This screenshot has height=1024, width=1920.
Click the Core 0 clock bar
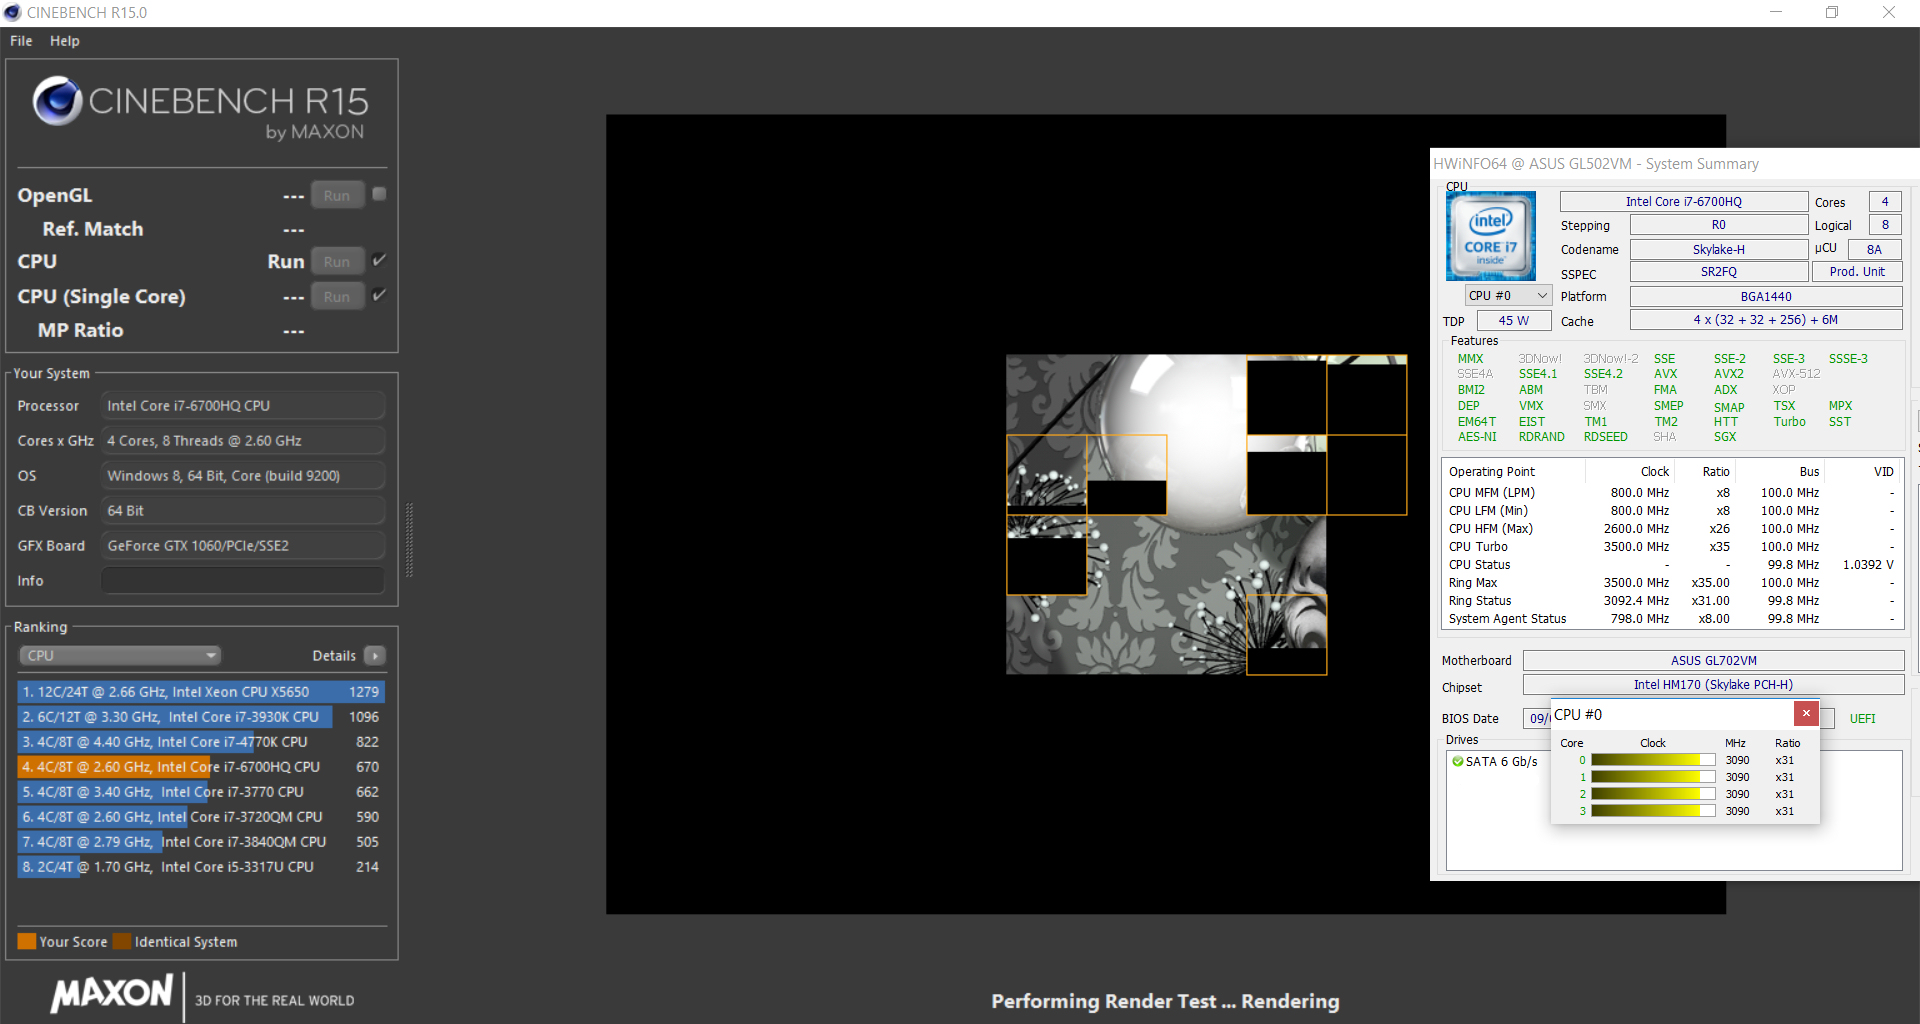(1653, 760)
